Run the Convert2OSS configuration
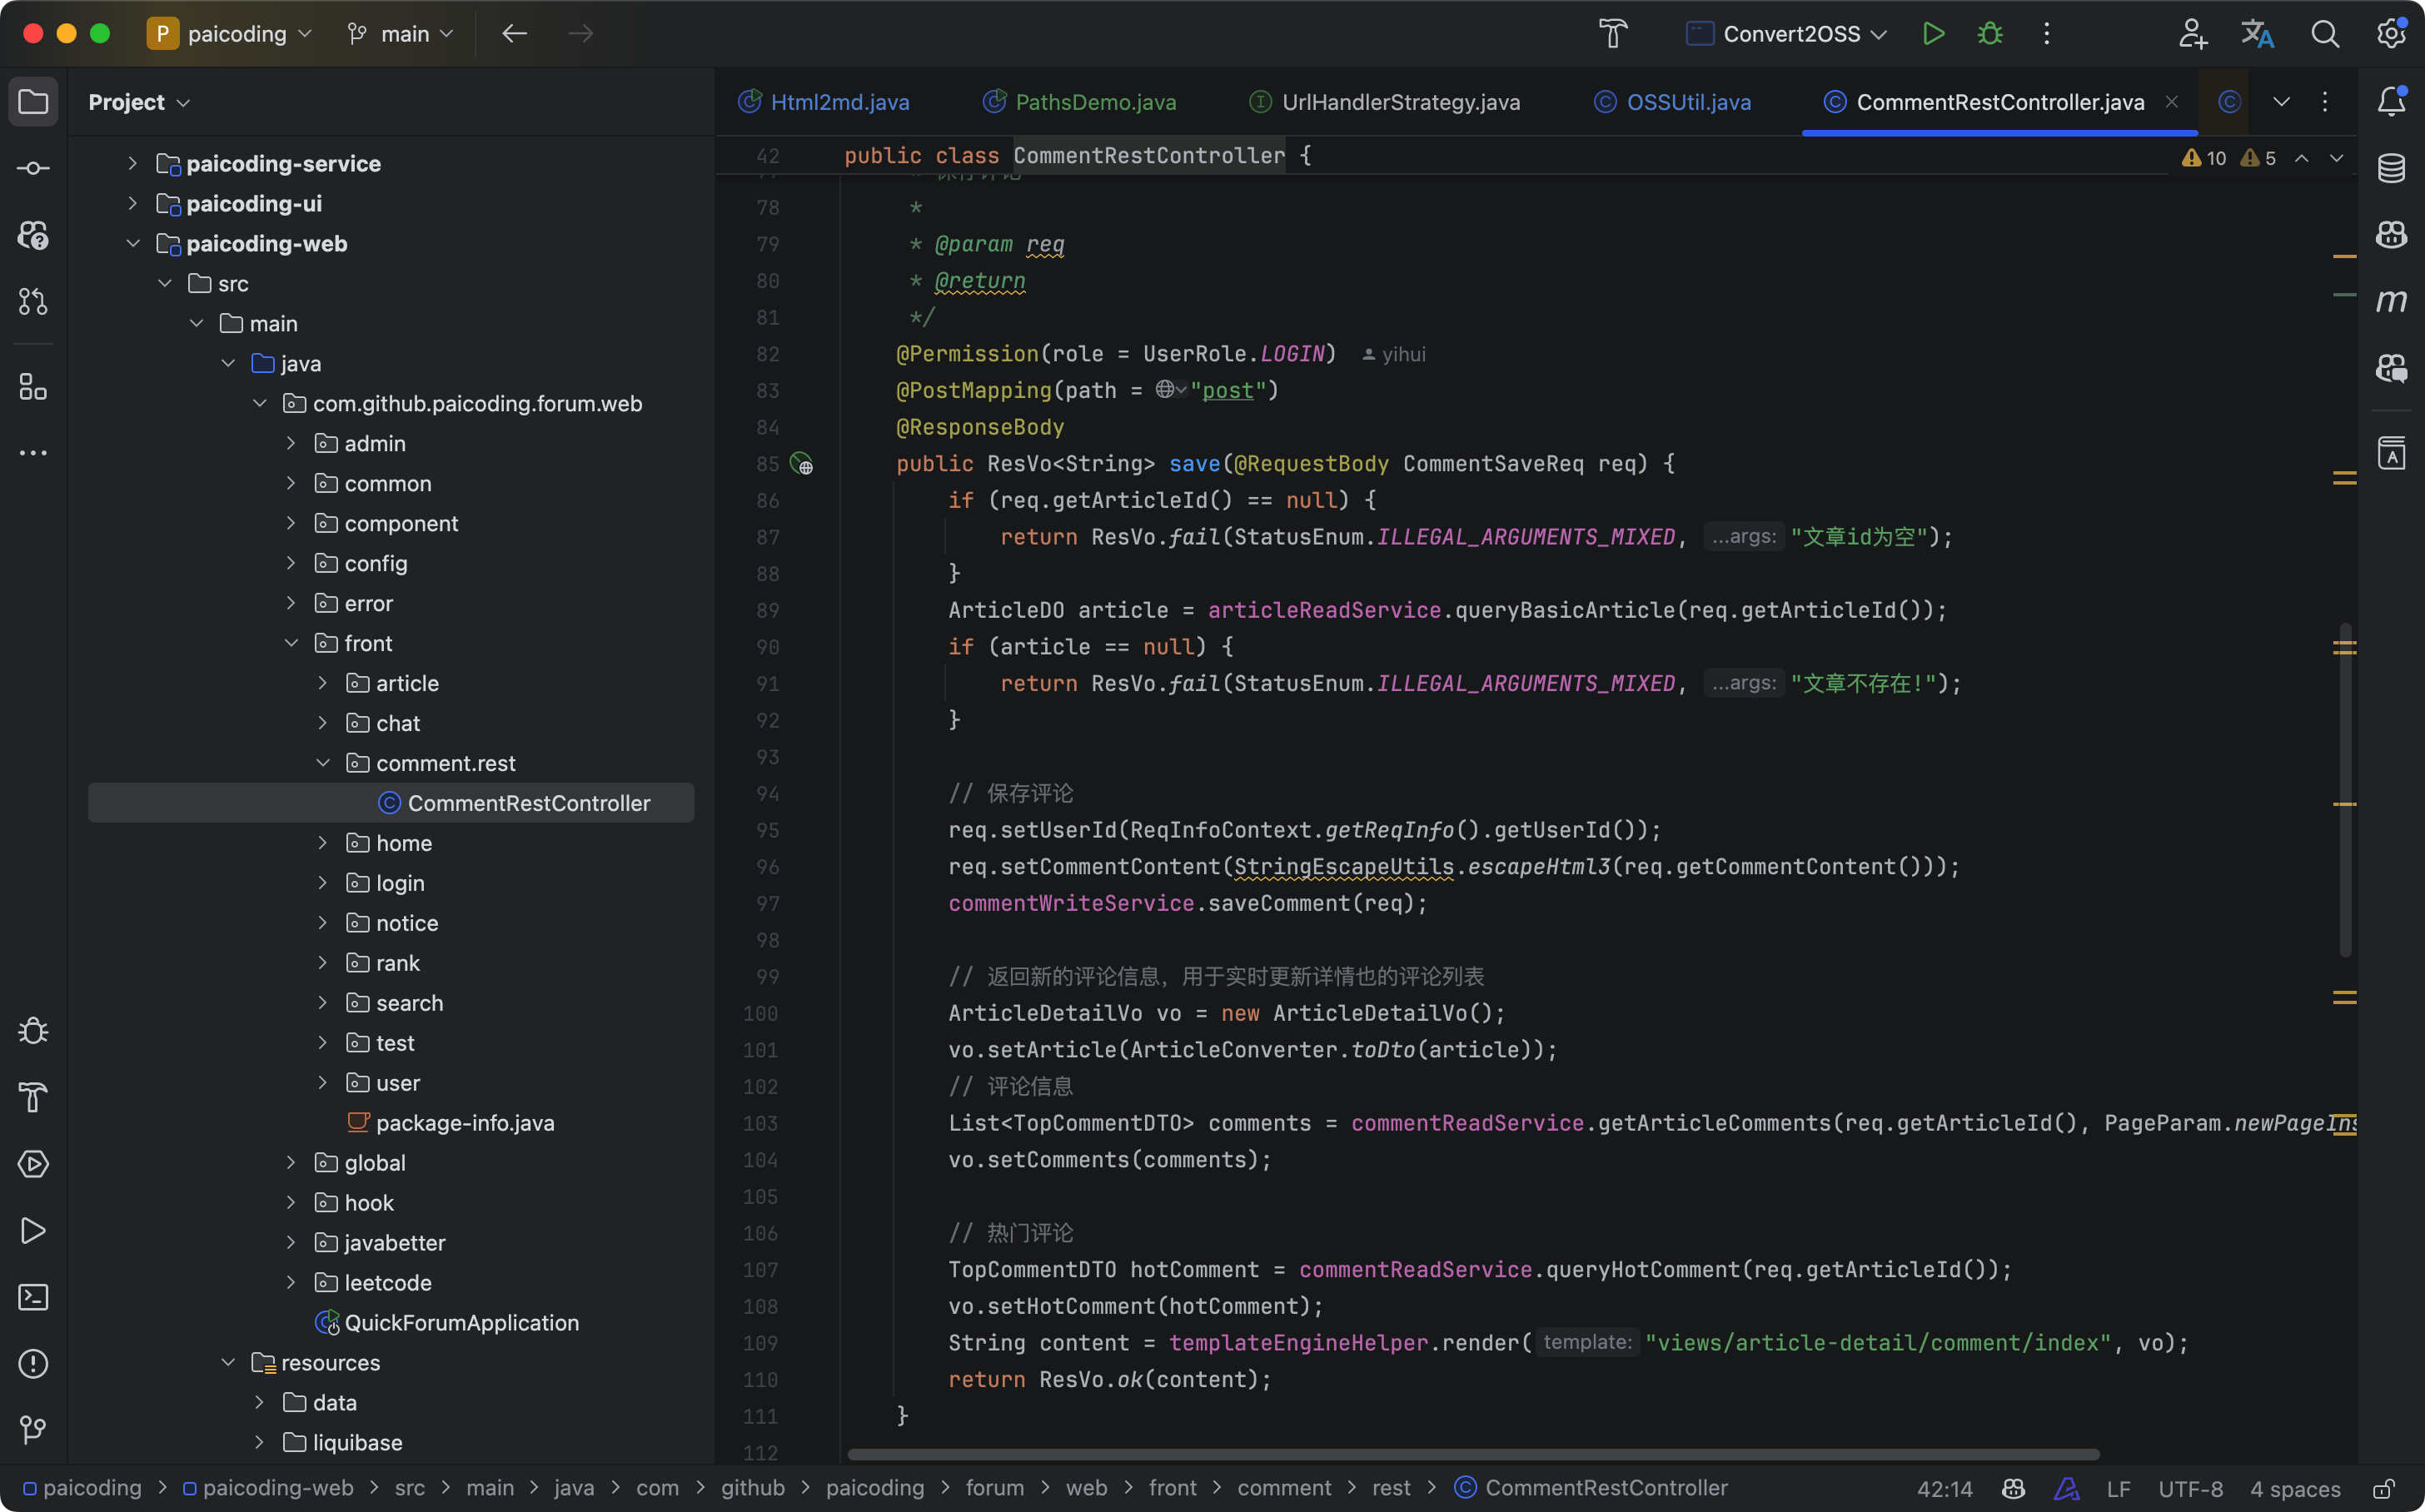 (1933, 34)
